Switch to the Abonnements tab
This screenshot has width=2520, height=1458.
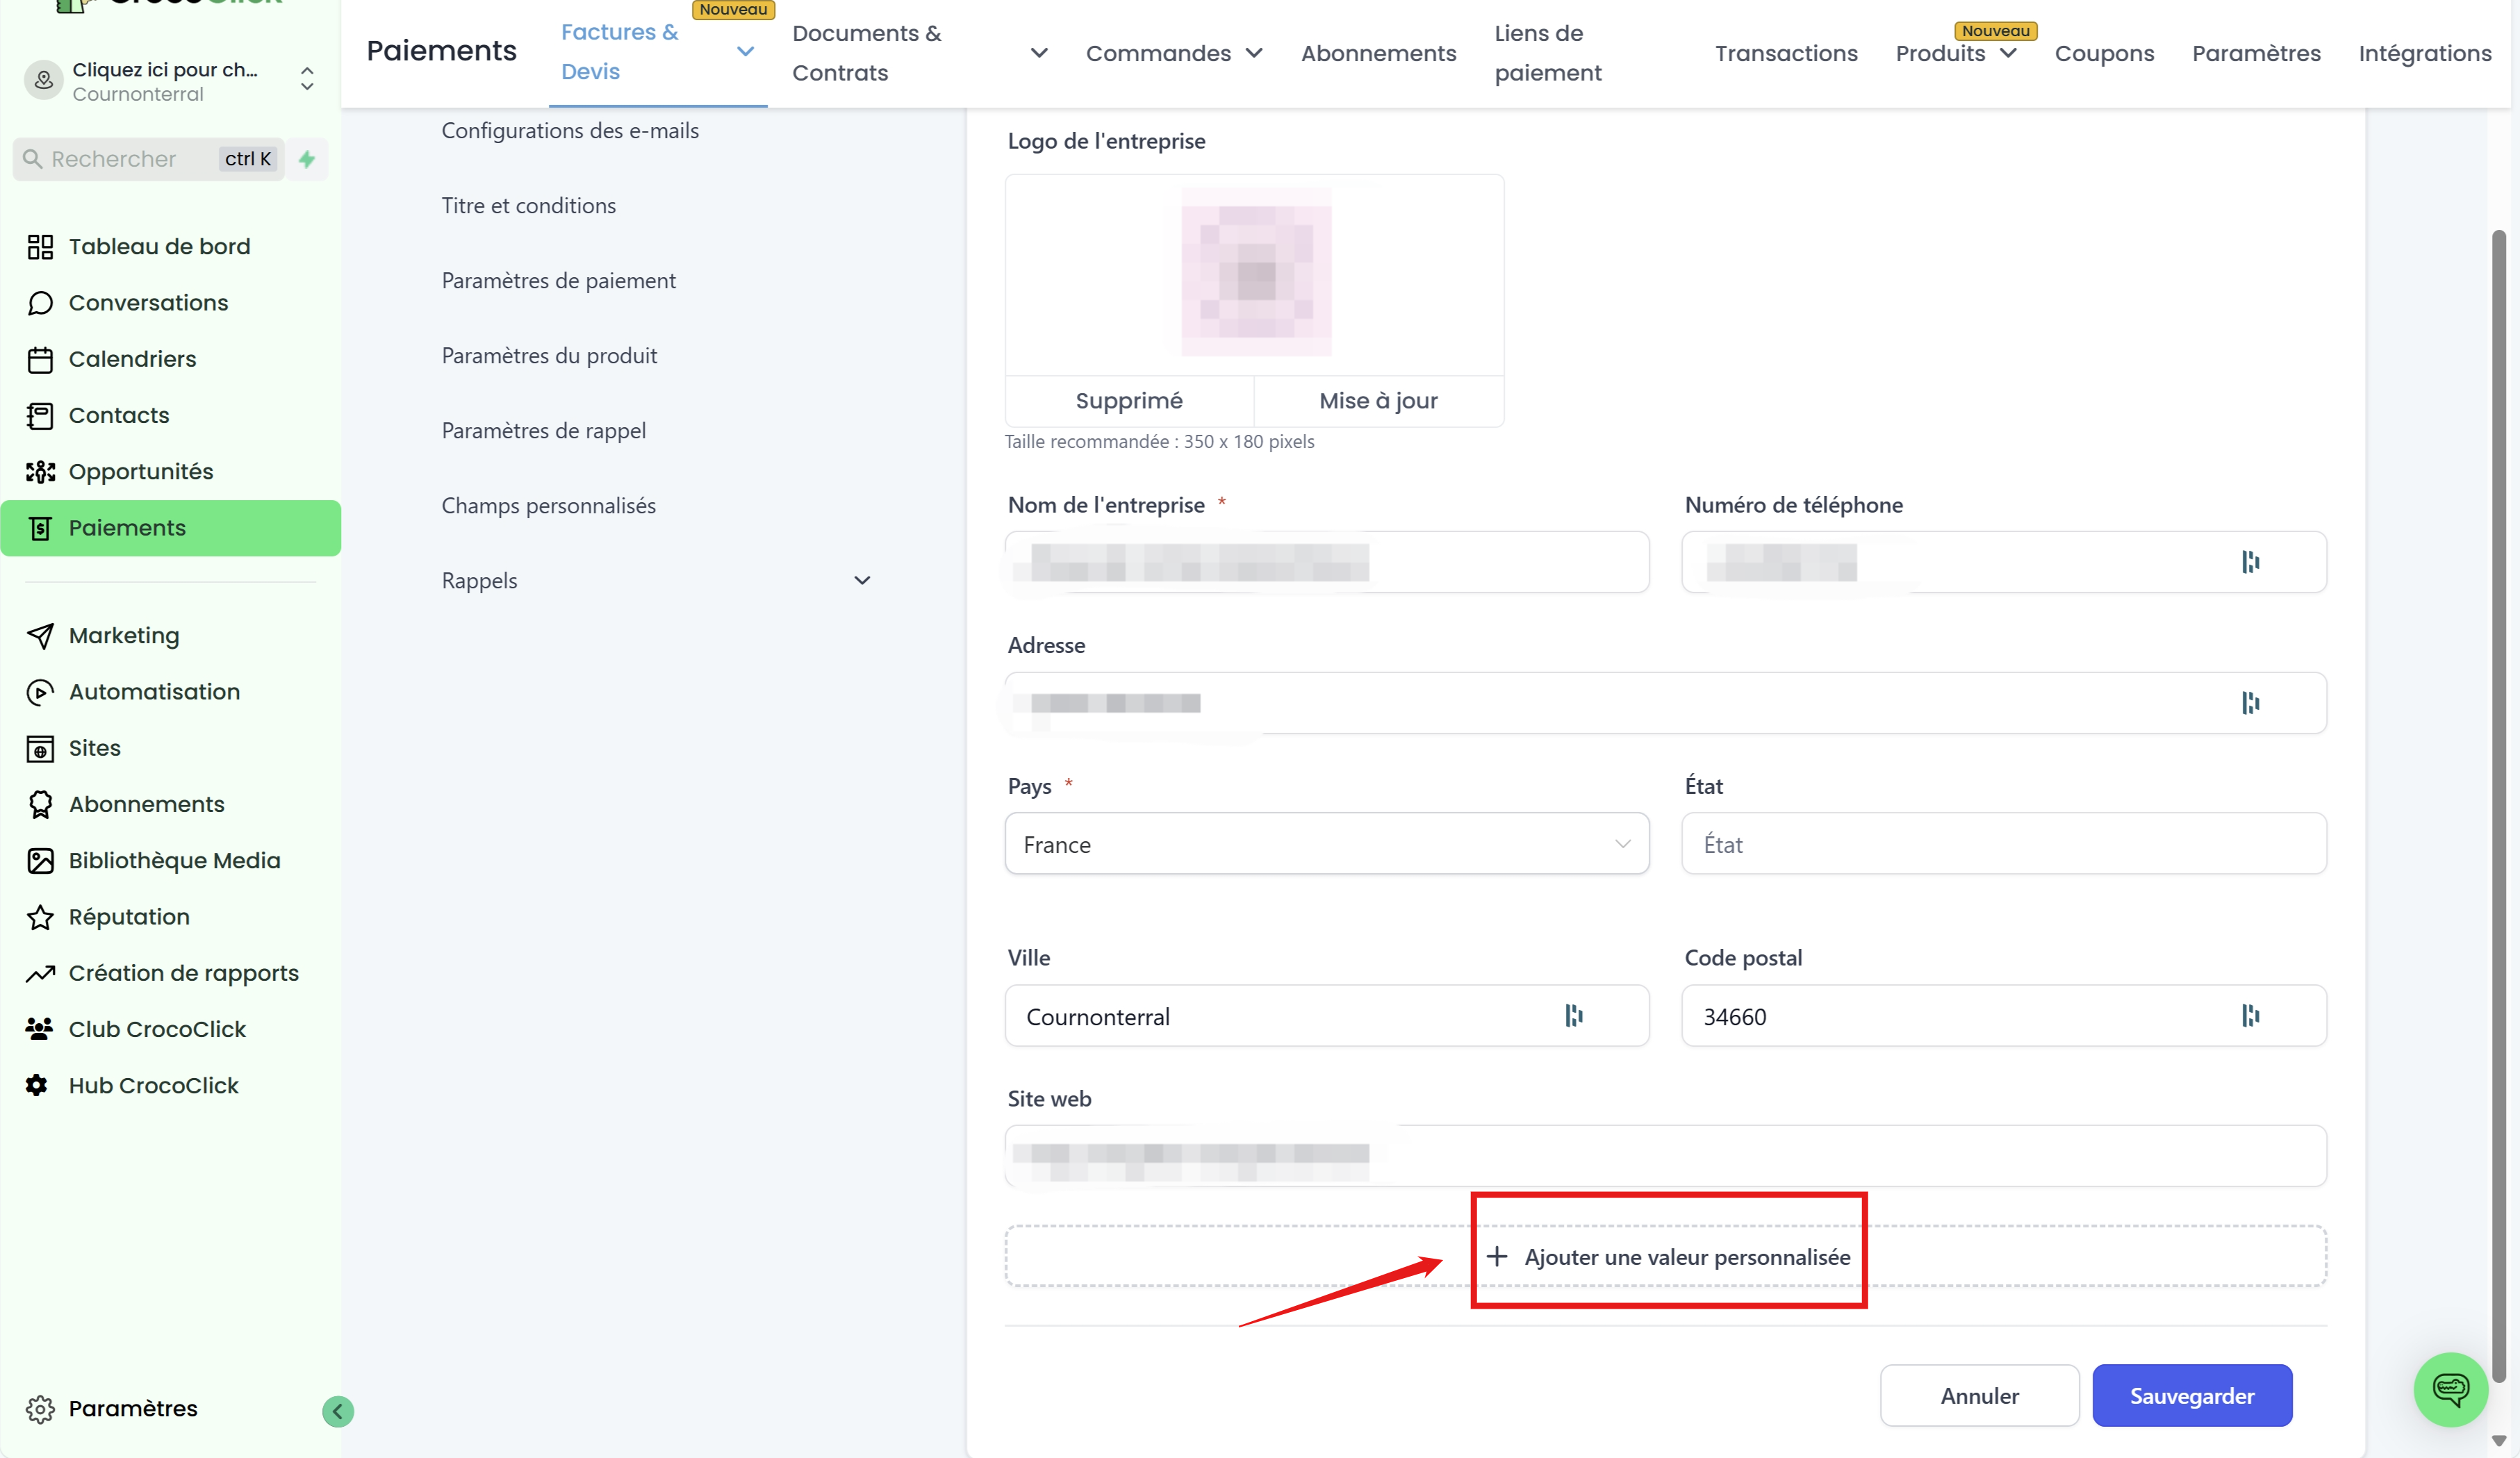click(1378, 53)
